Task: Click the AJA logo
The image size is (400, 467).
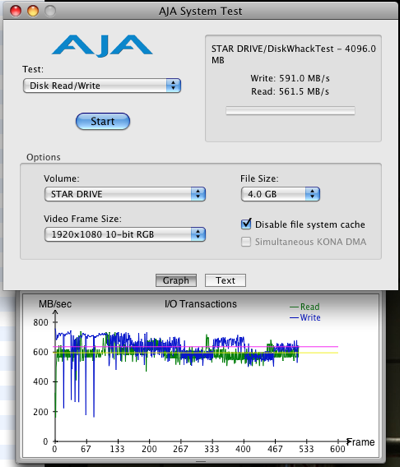Action: click(x=102, y=46)
